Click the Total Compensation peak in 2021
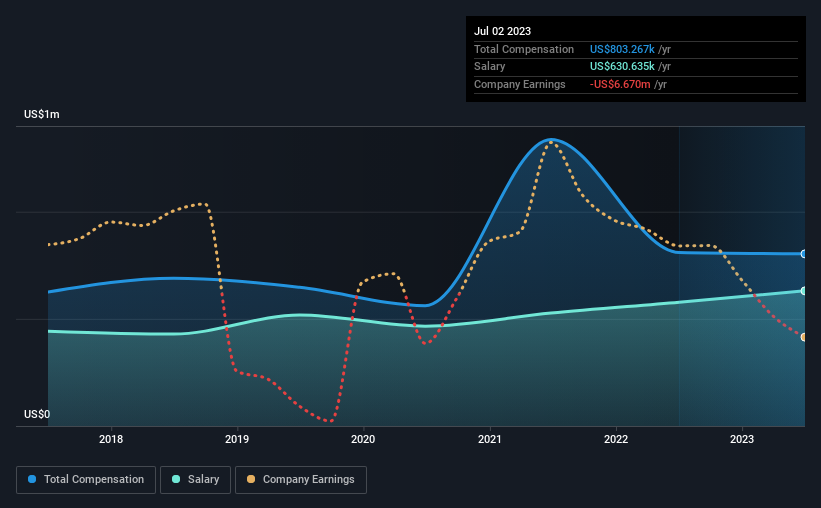821x508 pixels. point(551,139)
